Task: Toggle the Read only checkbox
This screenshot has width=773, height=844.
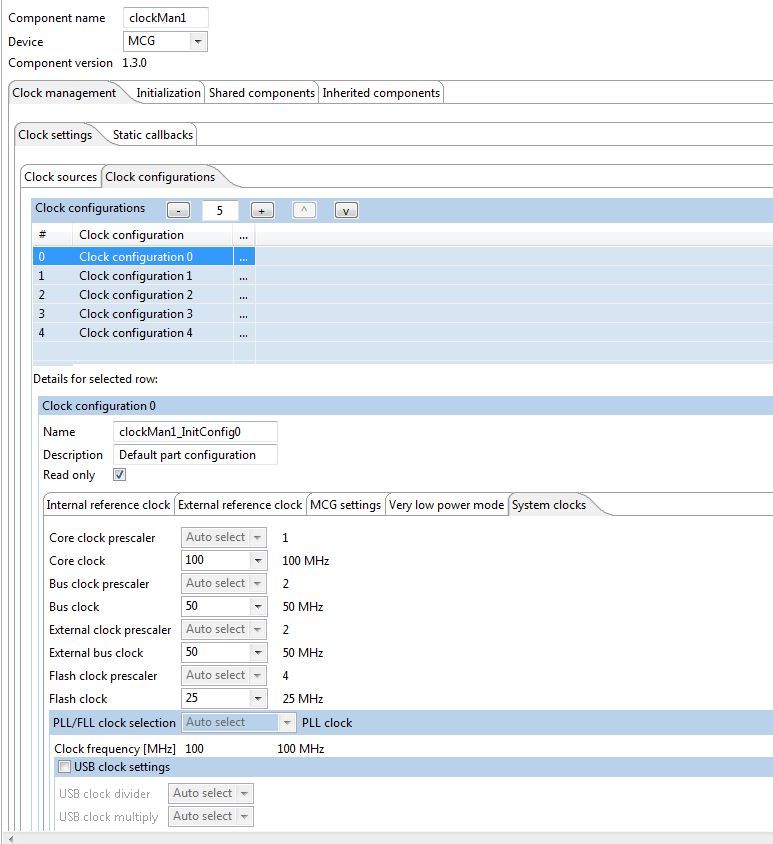Action: click(x=120, y=475)
